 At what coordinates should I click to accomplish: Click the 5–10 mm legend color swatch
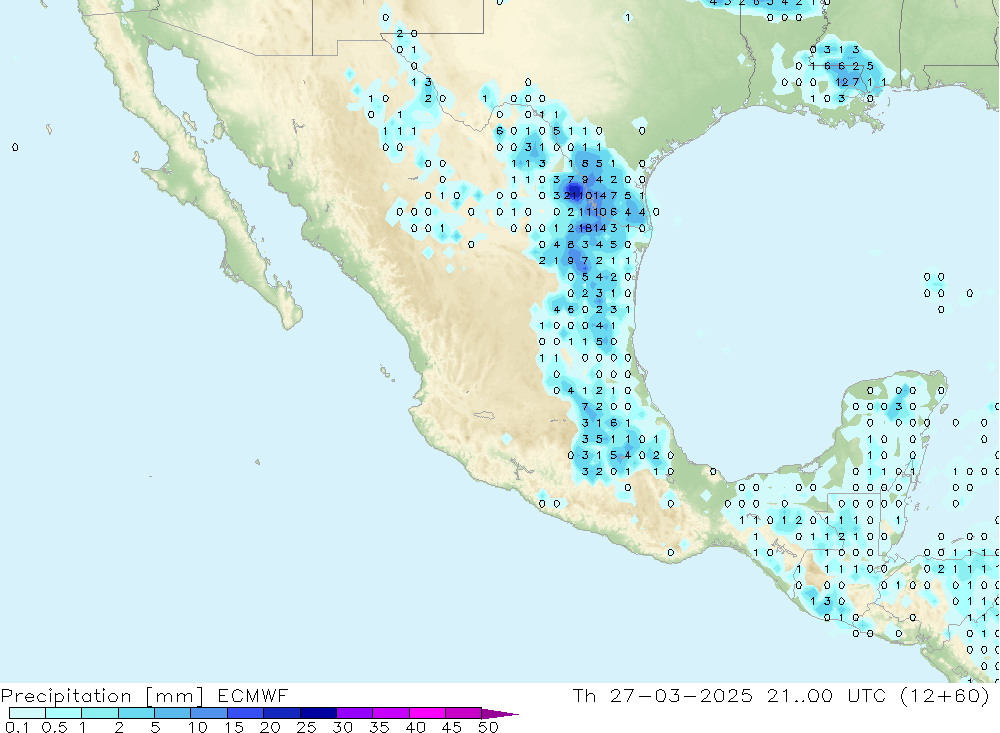[x=173, y=713]
